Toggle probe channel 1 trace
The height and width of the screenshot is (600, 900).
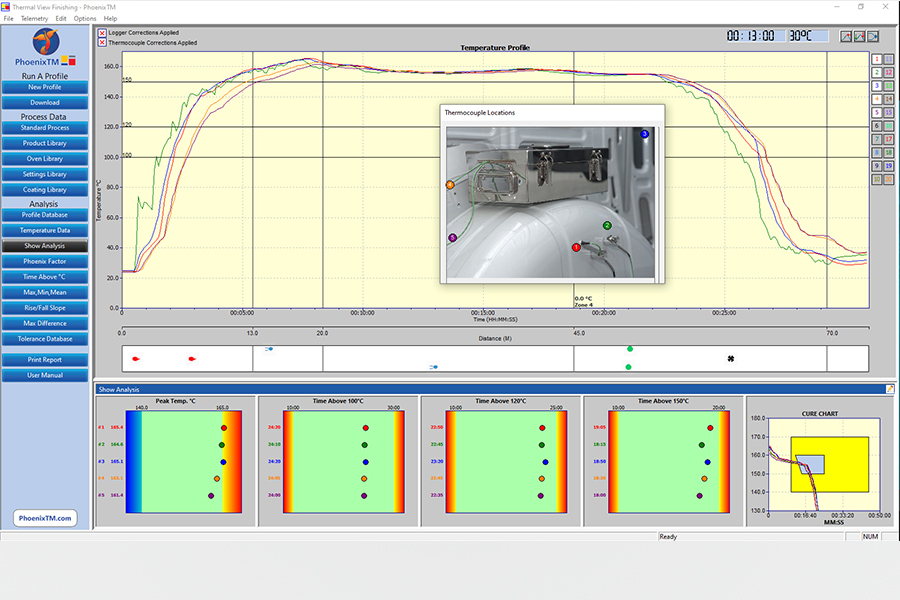pos(876,59)
